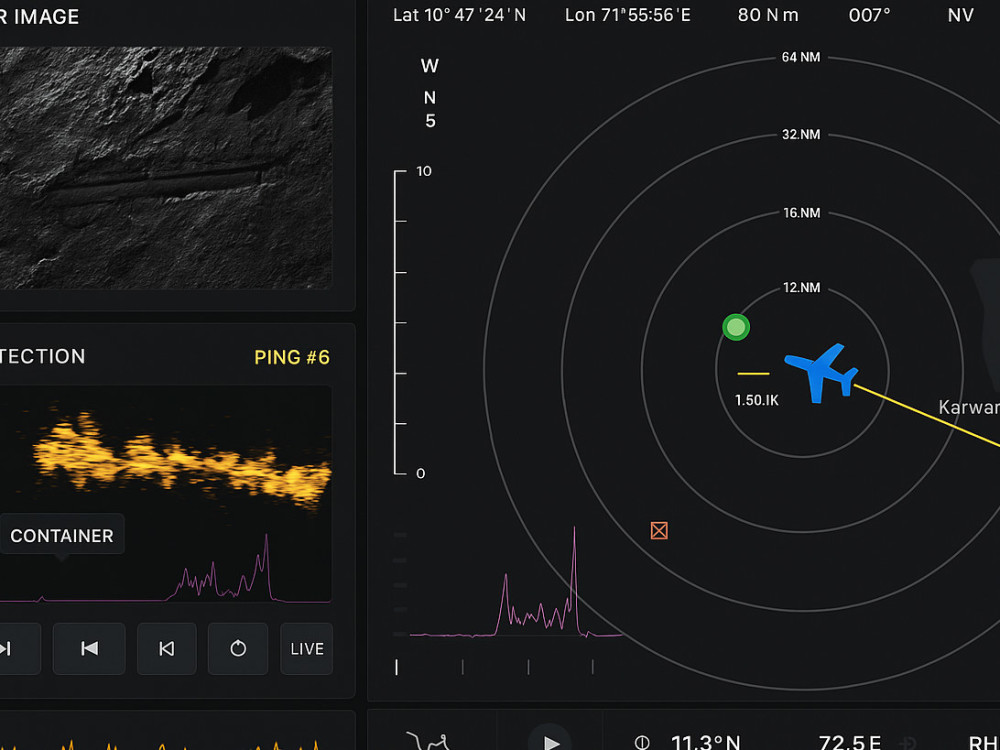Click the 16.NM range ring label
The width and height of the screenshot is (1000, 750).
click(802, 213)
